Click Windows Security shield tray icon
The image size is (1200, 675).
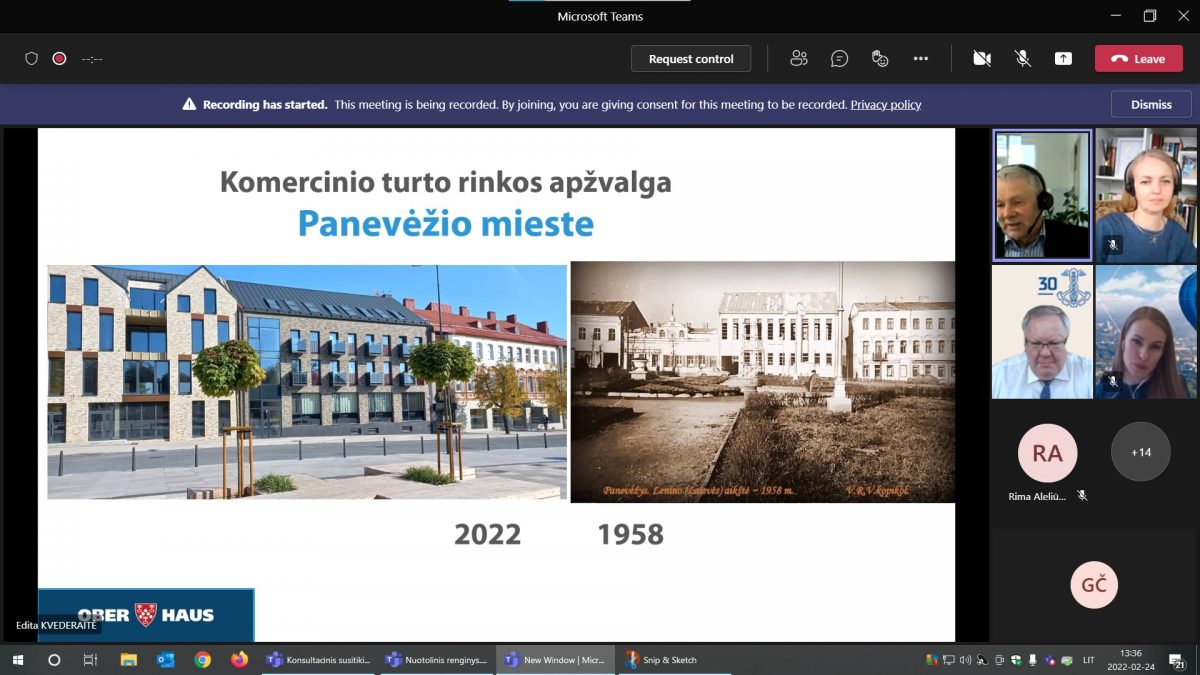[x=1016, y=660]
